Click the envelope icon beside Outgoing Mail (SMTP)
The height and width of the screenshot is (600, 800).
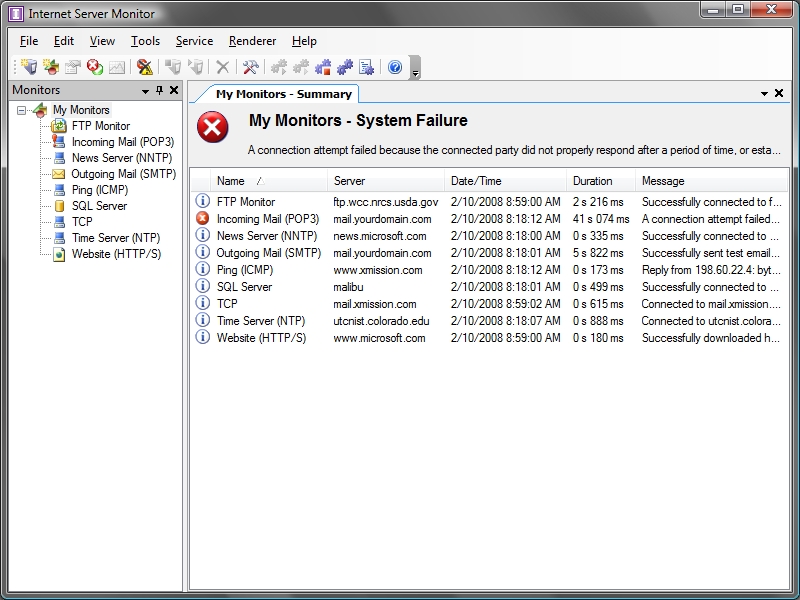point(60,174)
